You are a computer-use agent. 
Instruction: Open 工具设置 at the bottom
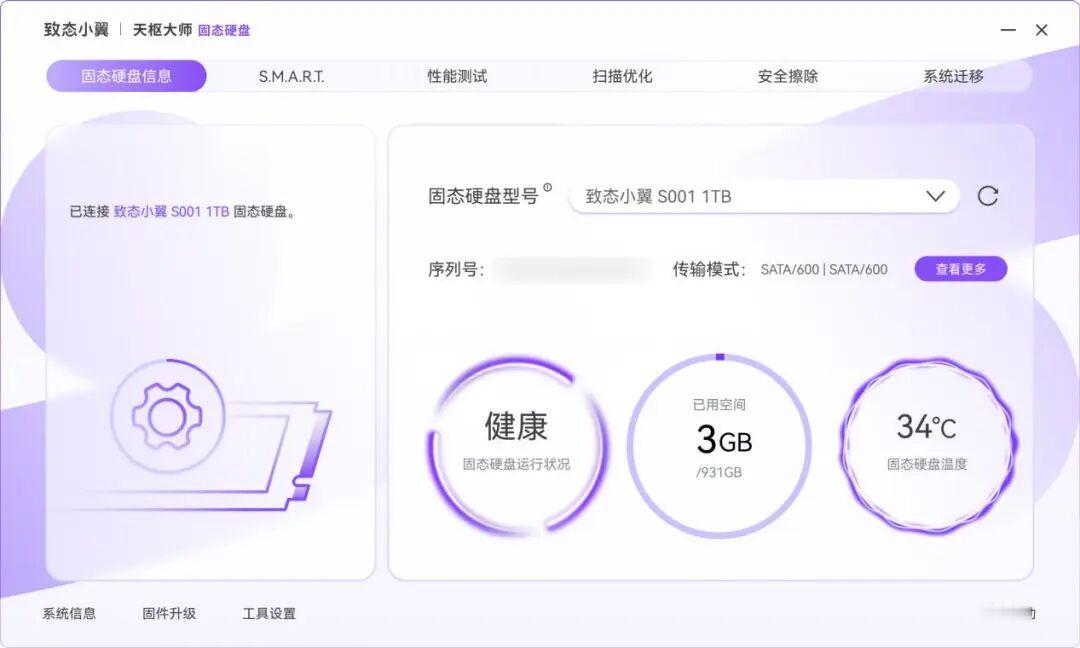click(x=269, y=613)
